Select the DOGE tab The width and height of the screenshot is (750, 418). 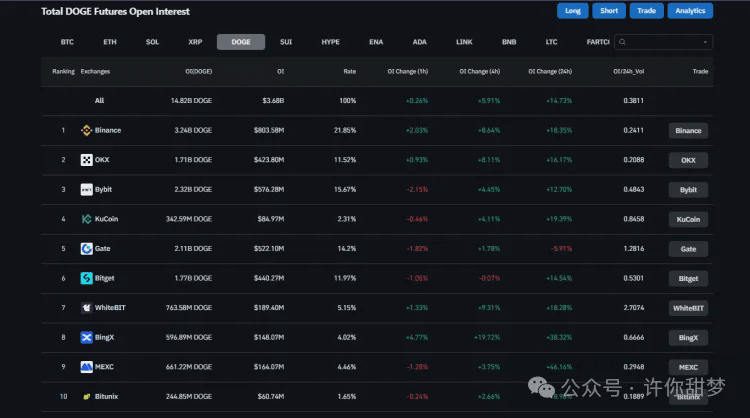[x=241, y=42]
